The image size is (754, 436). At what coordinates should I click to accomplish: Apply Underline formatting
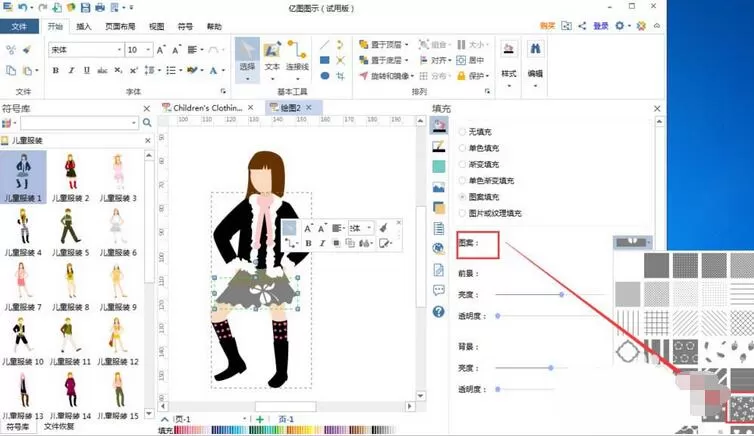coord(87,70)
